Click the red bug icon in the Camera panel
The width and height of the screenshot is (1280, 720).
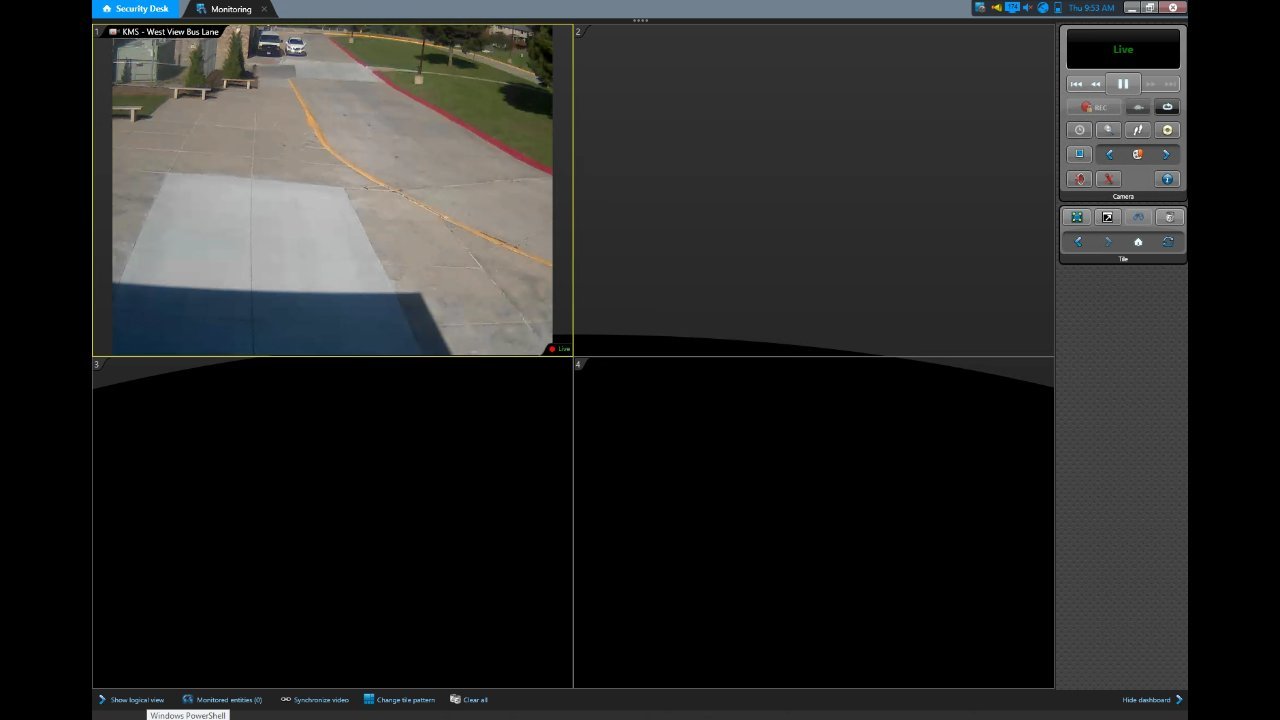click(1079, 179)
